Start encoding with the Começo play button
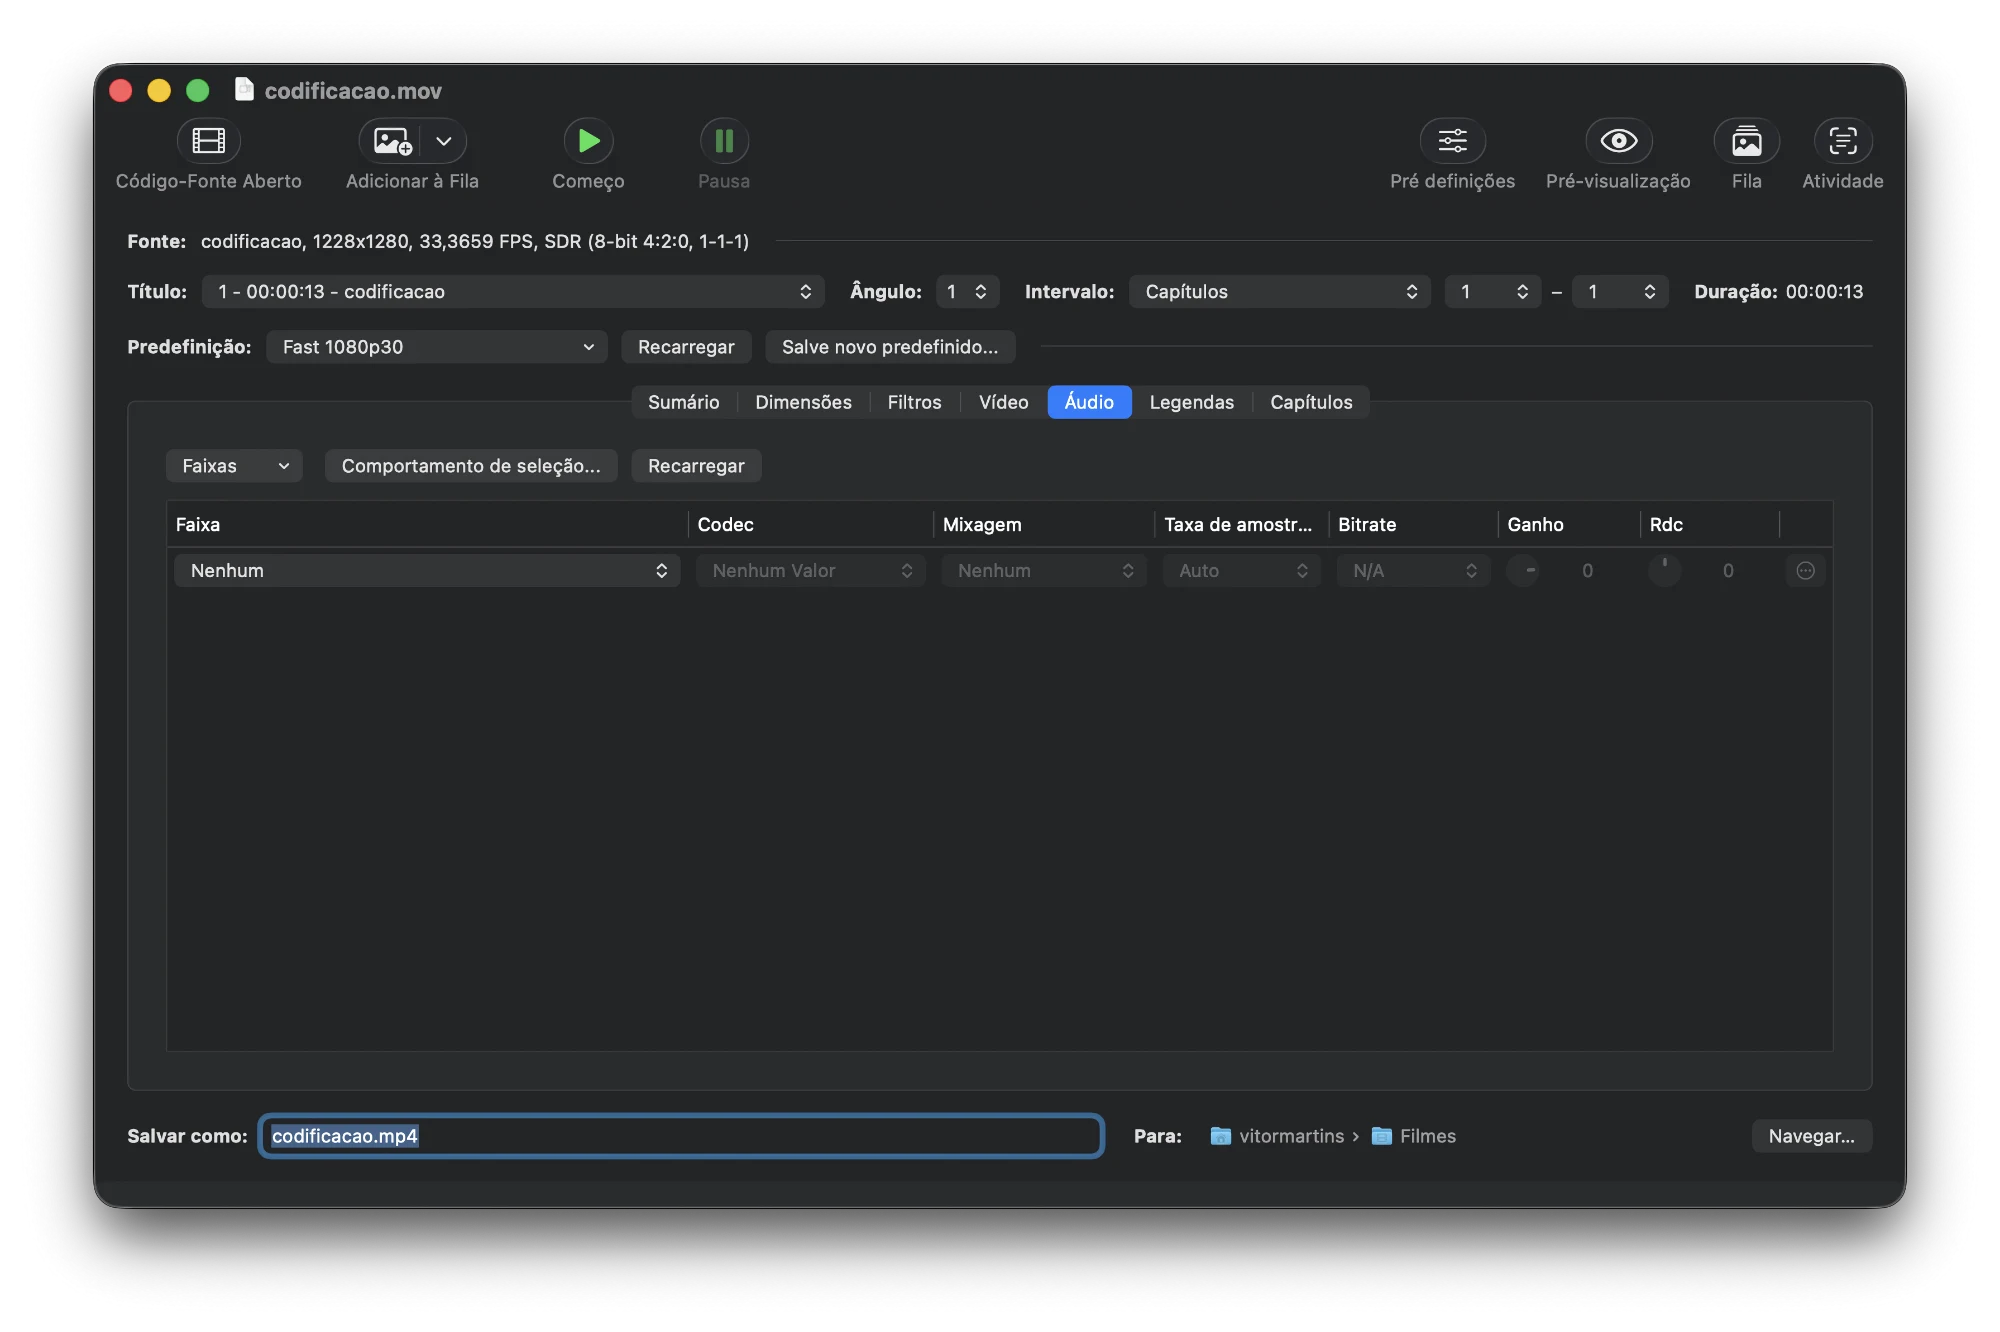The height and width of the screenshot is (1332, 2000). pos(588,141)
